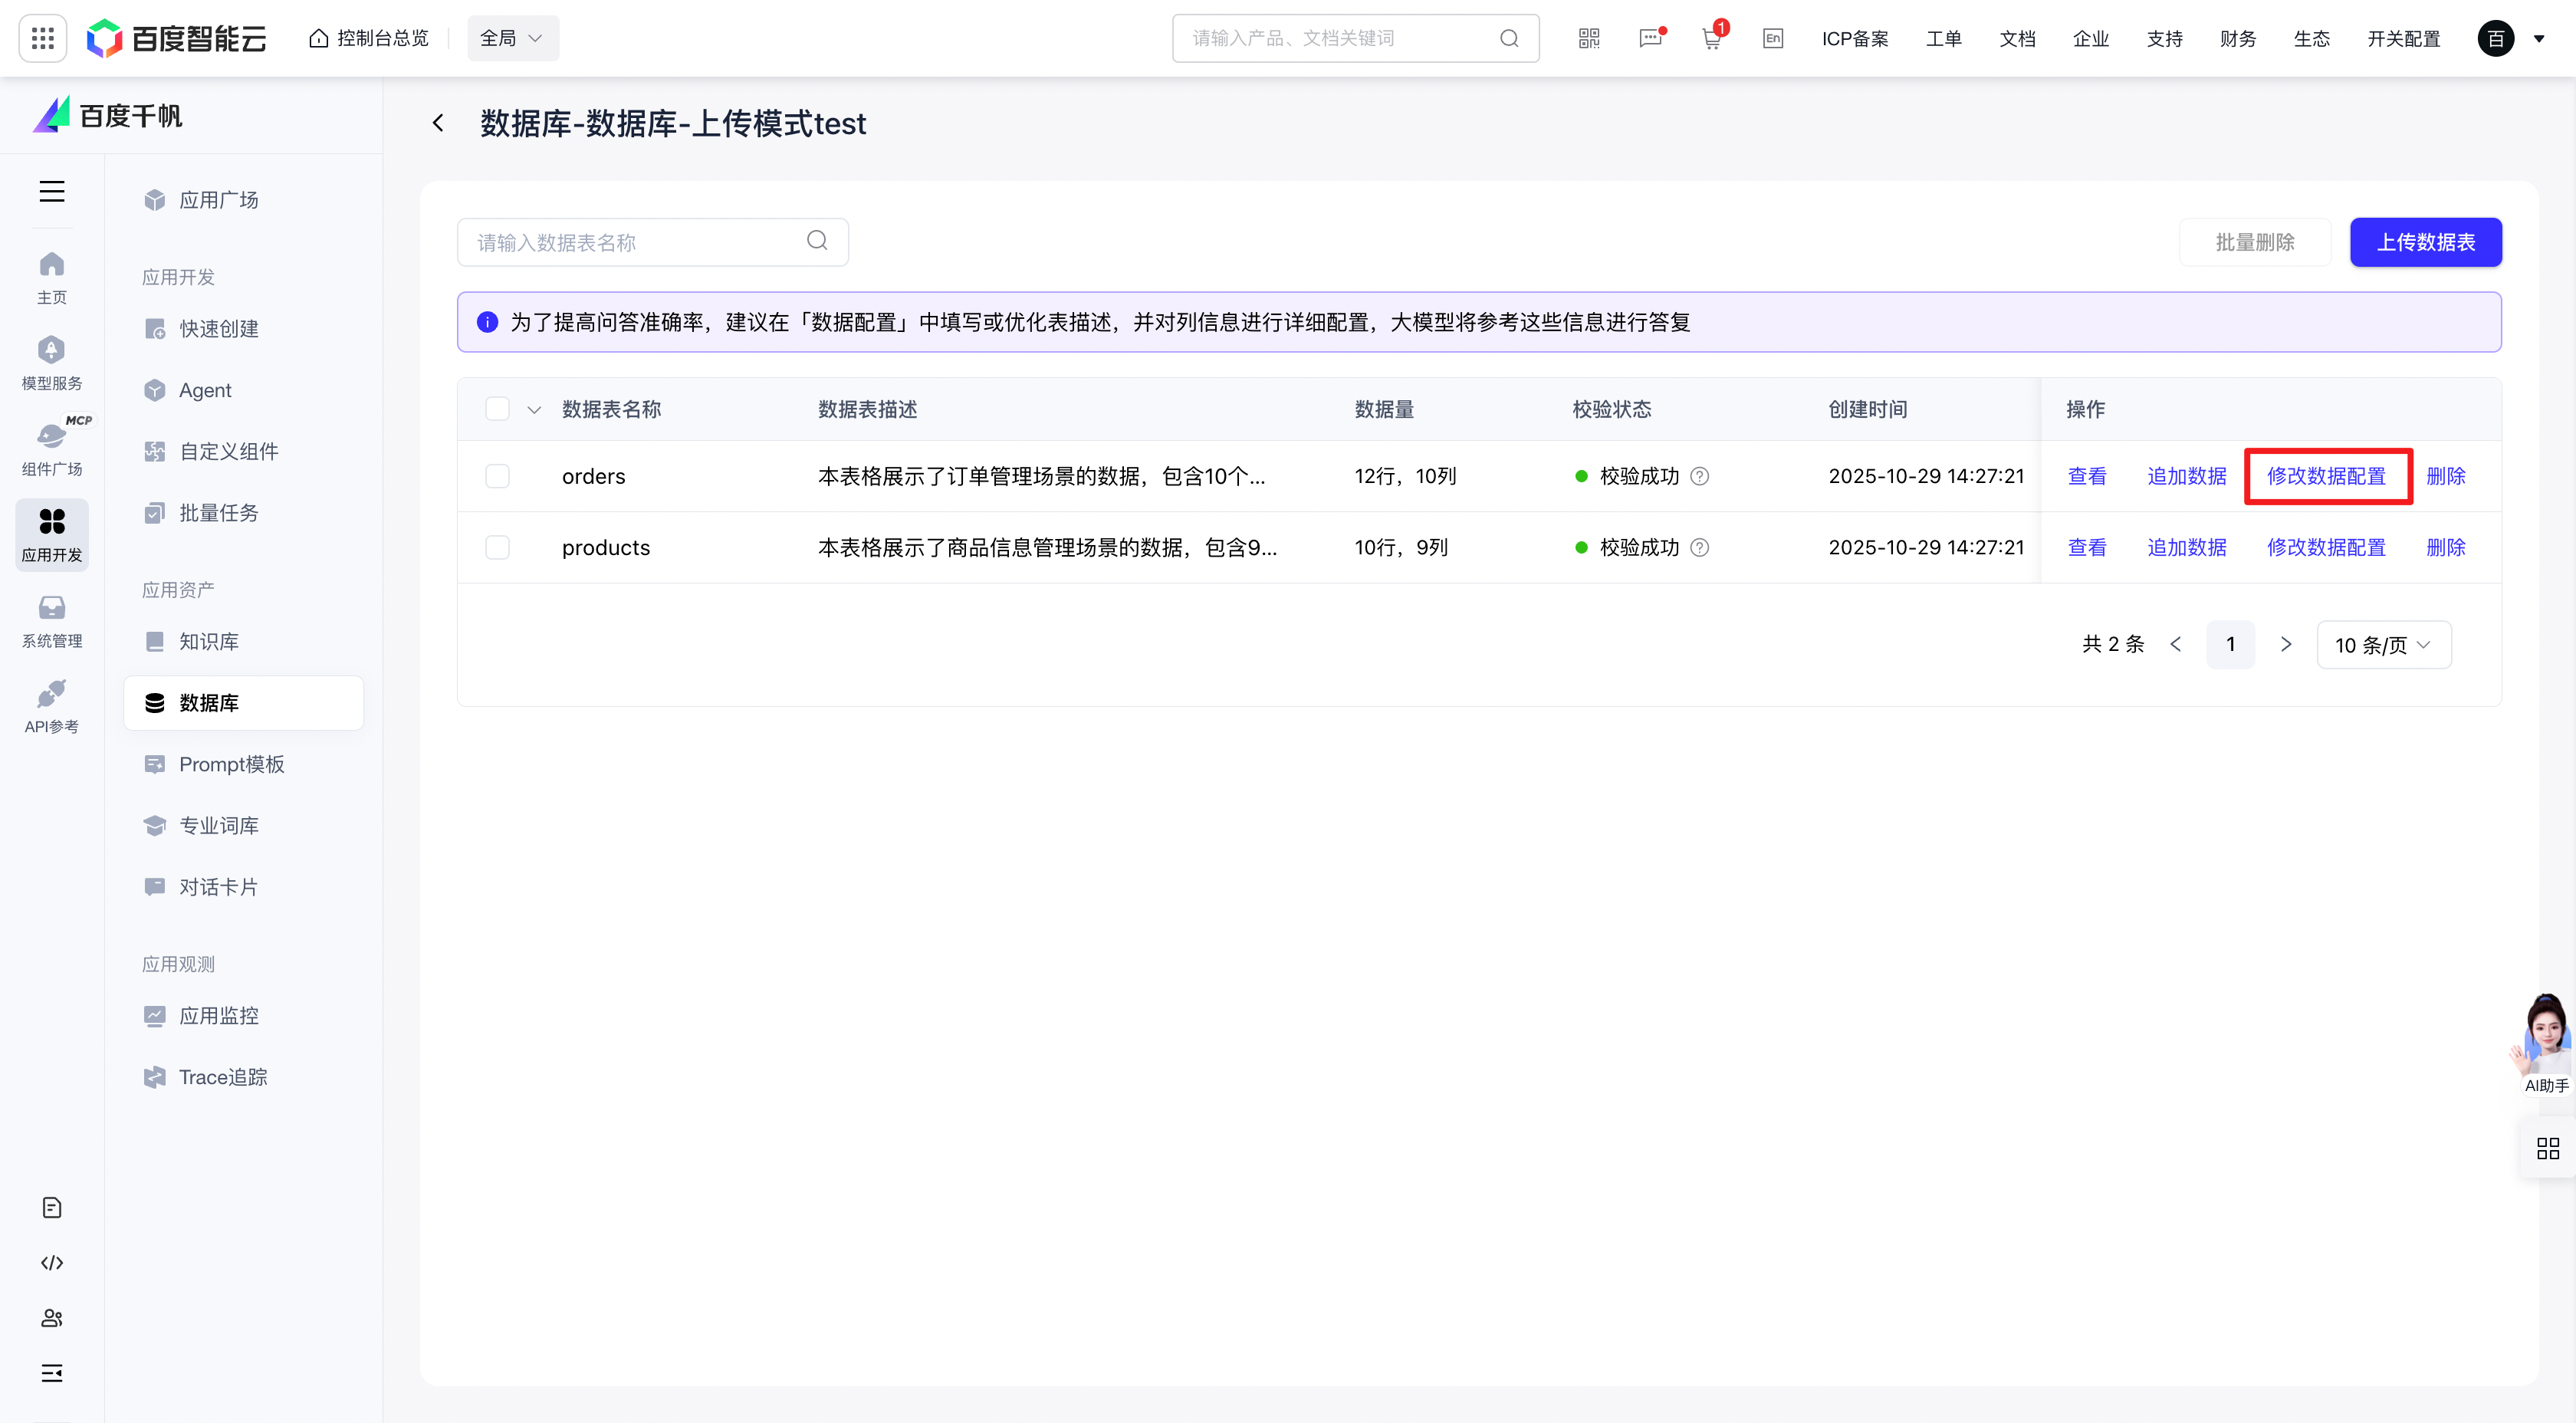The image size is (2576, 1423).
Task: Click the hamburger menu in sidebar
Action: point(52,191)
